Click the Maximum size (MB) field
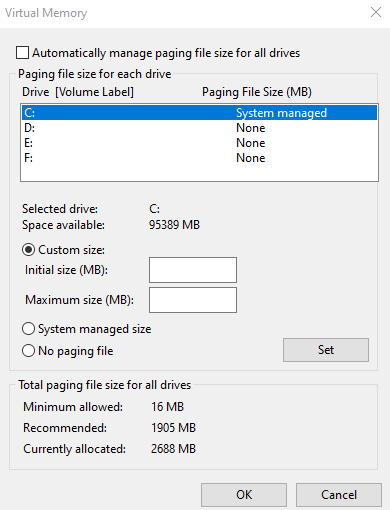 pos(193,300)
